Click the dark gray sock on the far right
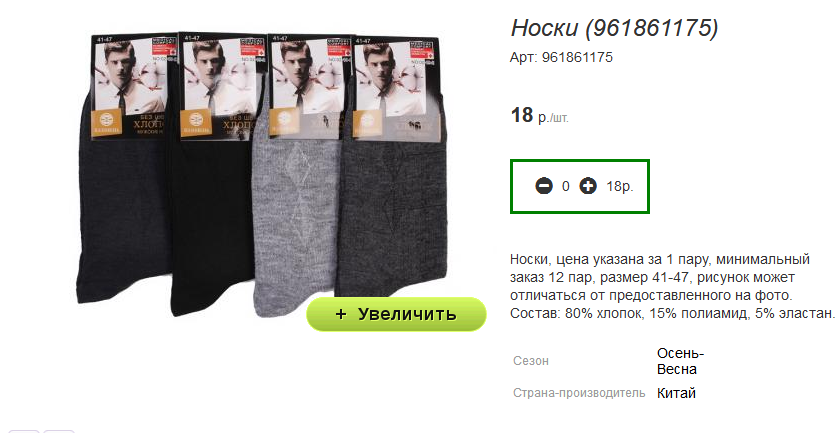837x433 pixels. pos(392,214)
